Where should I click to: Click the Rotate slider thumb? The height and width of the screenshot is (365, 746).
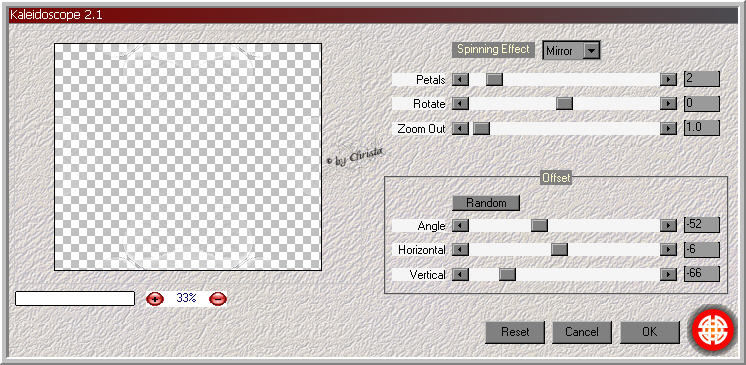(564, 103)
